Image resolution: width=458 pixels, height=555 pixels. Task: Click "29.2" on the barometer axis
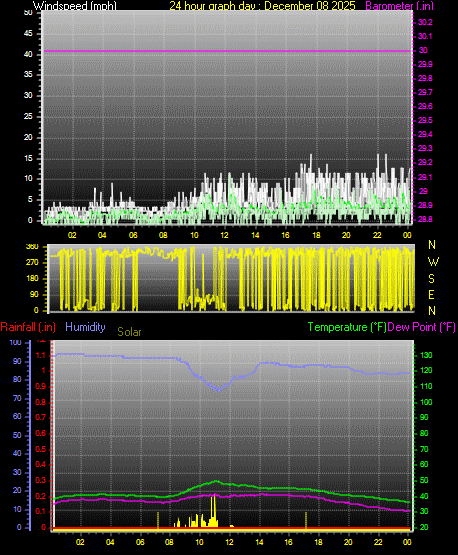point(425,162)
